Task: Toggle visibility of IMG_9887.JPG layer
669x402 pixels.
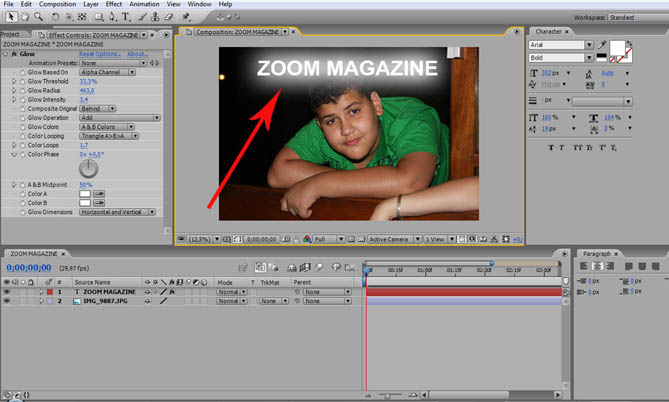Action: coord(7,300)
